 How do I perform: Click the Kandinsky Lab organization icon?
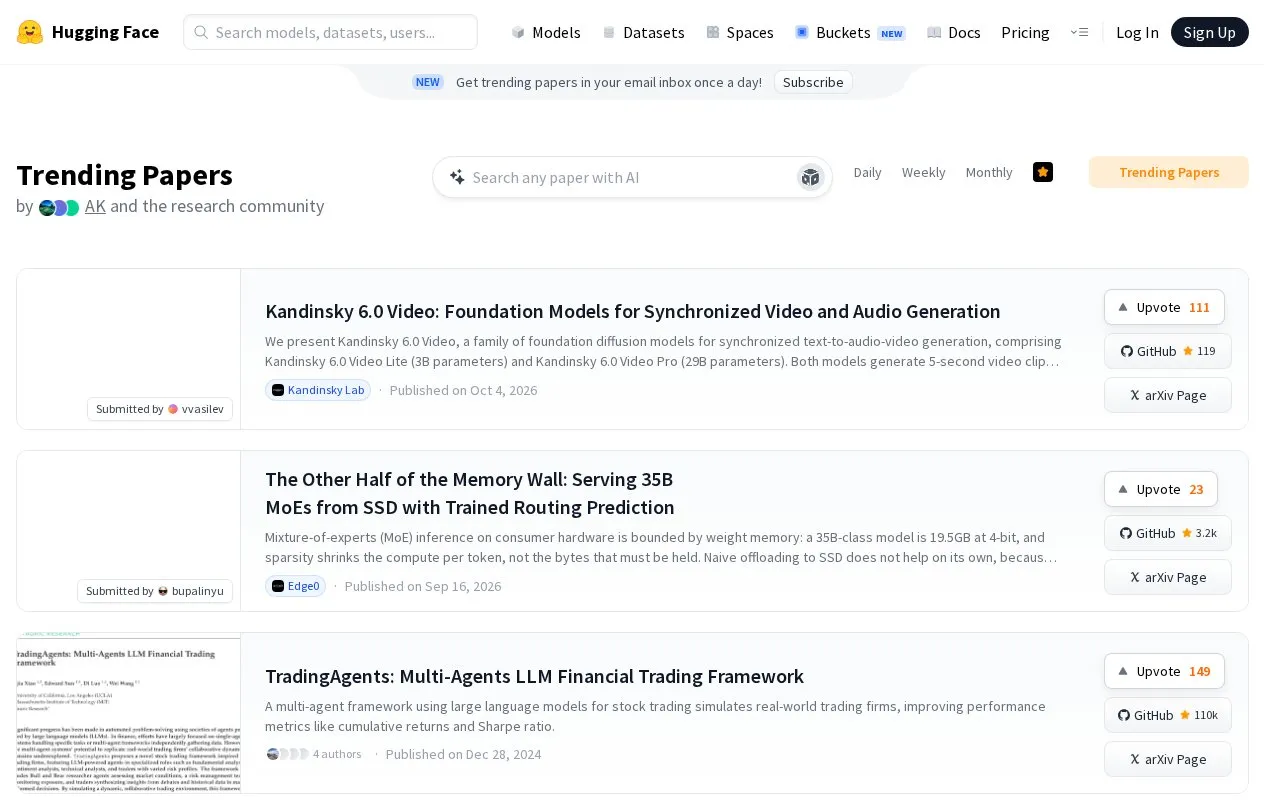pyautogui.click(x=278, y=390)
